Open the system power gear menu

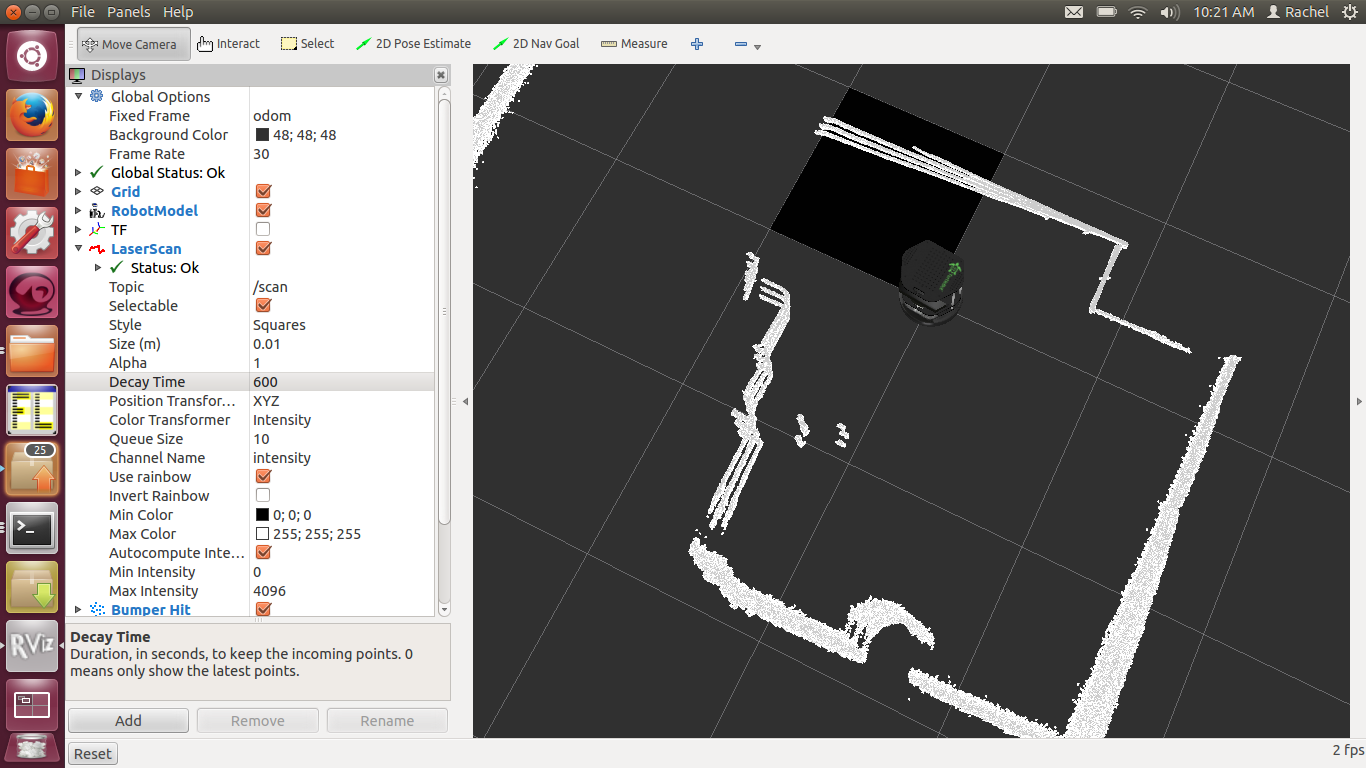pyautogui.click(x=1350, y=12)
